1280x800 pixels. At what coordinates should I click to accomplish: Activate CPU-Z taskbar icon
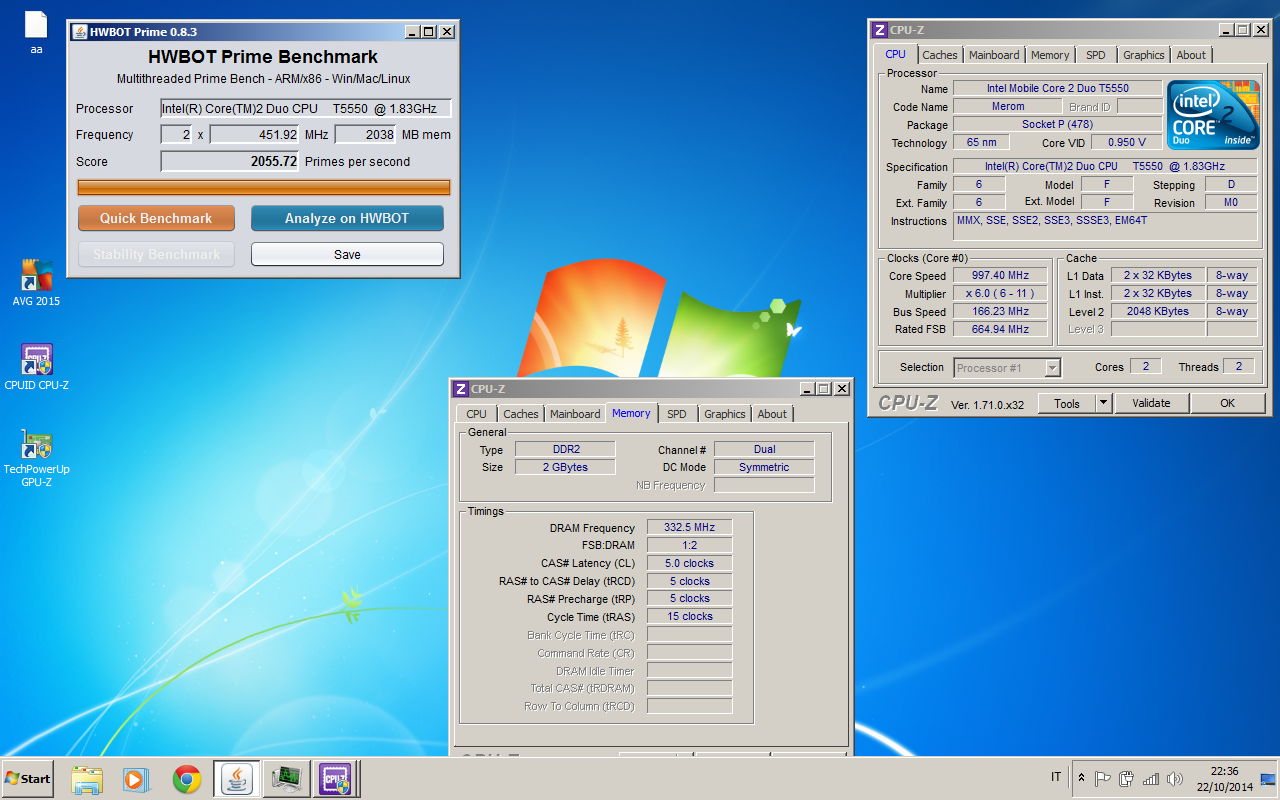pos(335,779)
